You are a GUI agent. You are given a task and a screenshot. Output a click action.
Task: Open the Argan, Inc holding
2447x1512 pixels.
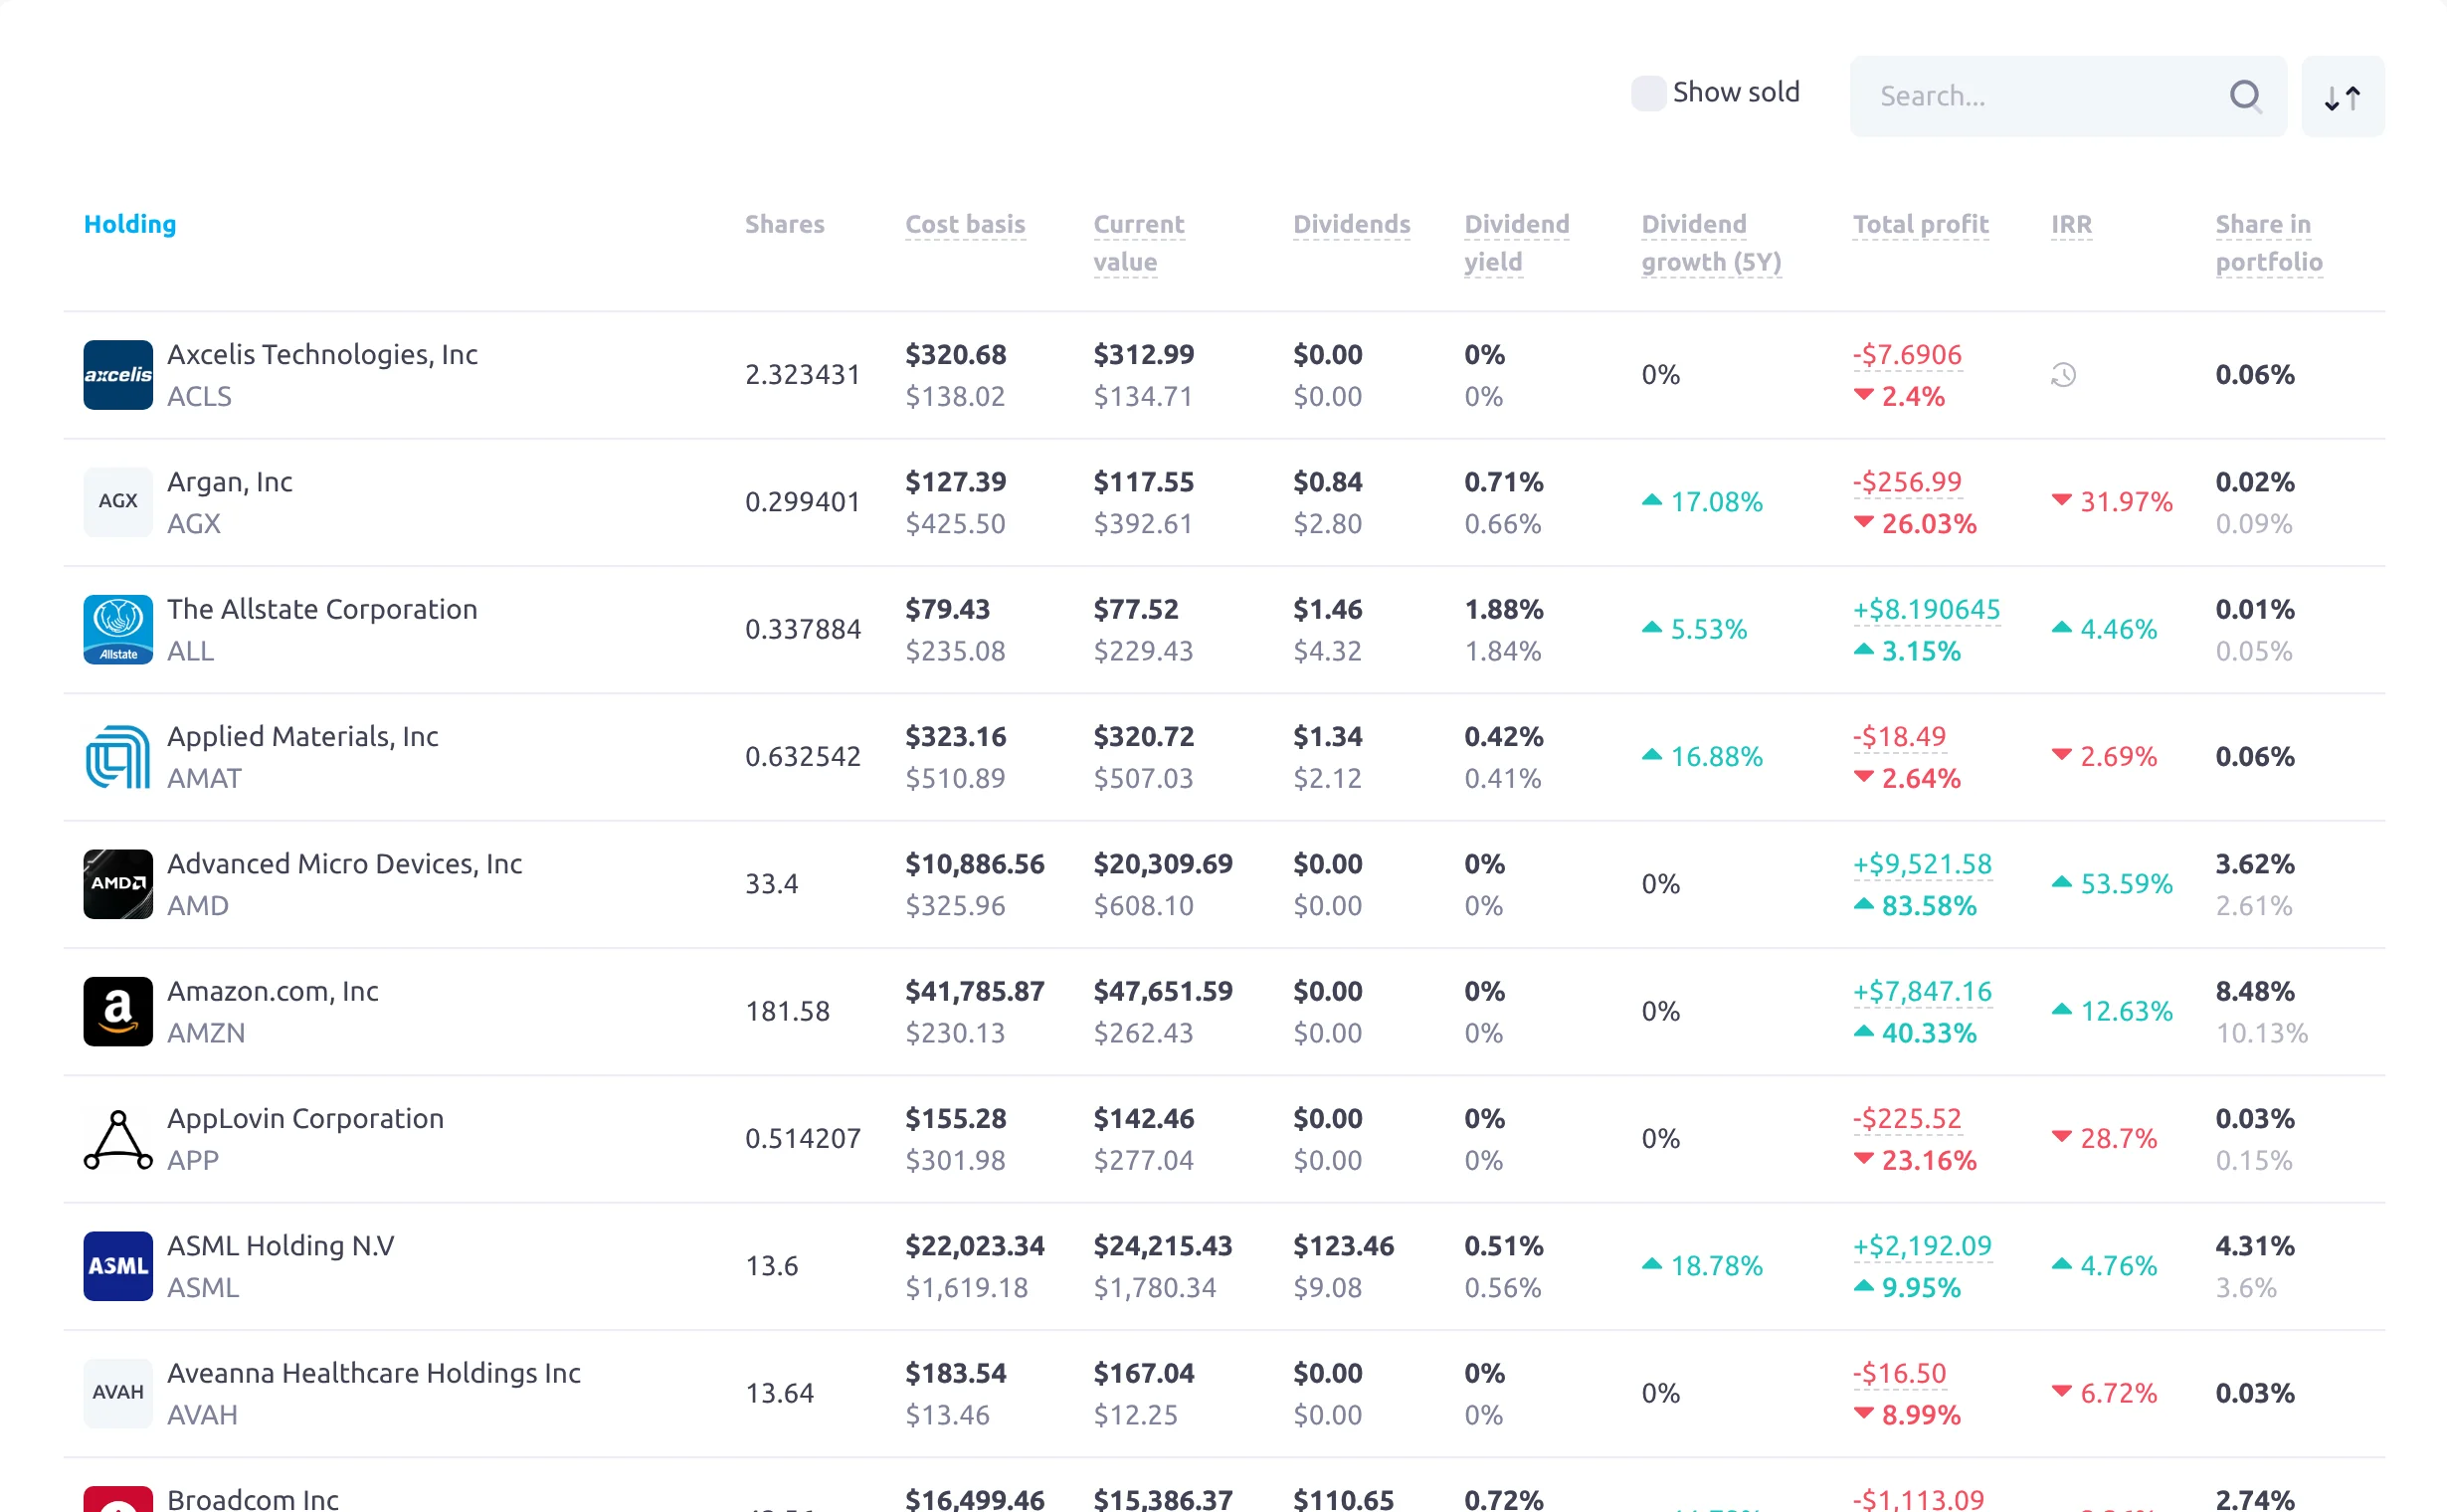[230, 482]
